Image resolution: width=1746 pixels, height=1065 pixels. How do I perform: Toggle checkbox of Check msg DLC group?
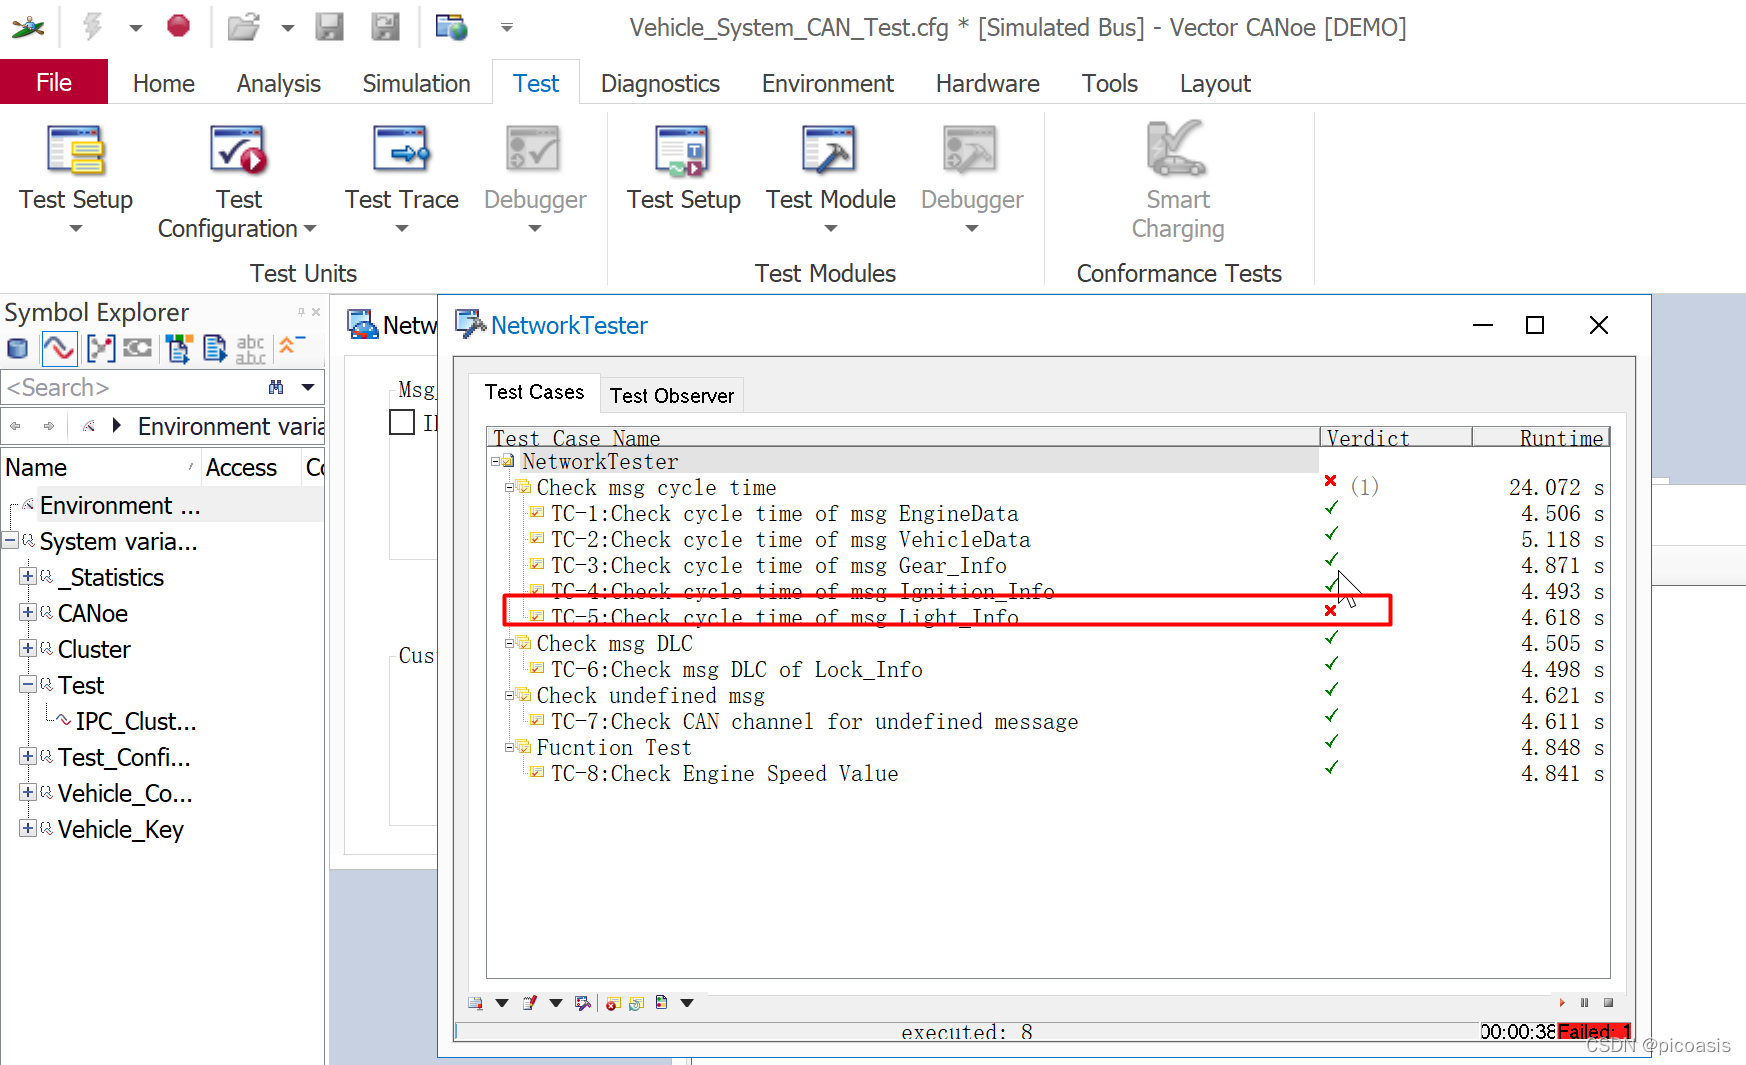(x=524, y=643)
